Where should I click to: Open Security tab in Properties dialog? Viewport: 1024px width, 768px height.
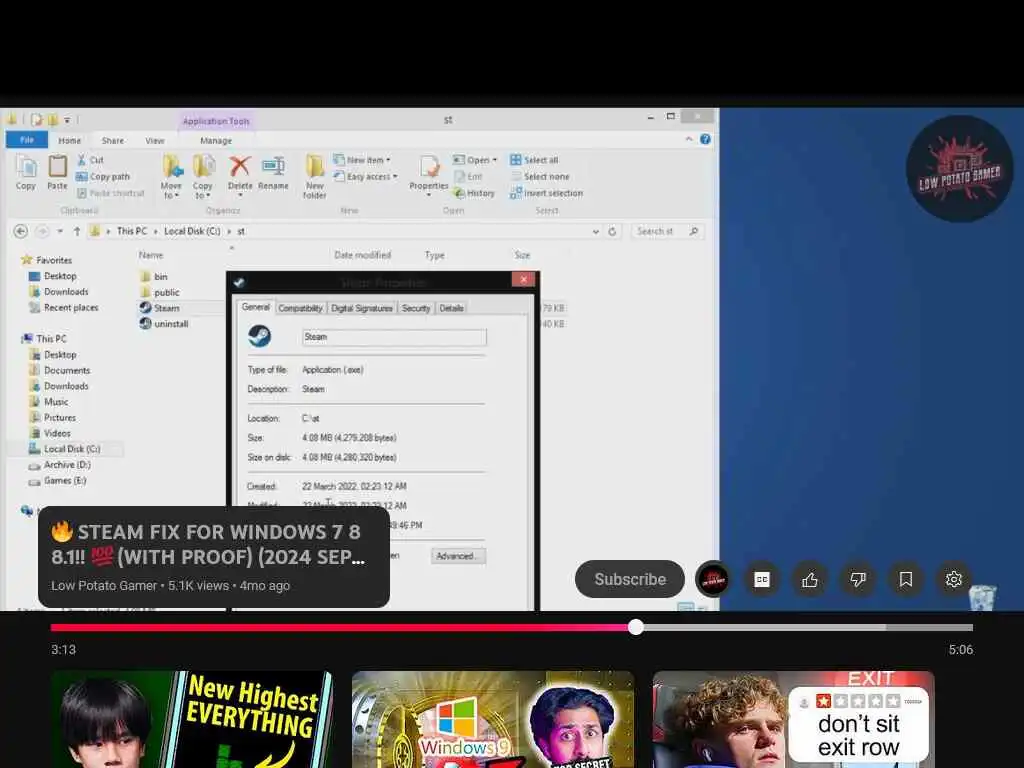[416, 308]
